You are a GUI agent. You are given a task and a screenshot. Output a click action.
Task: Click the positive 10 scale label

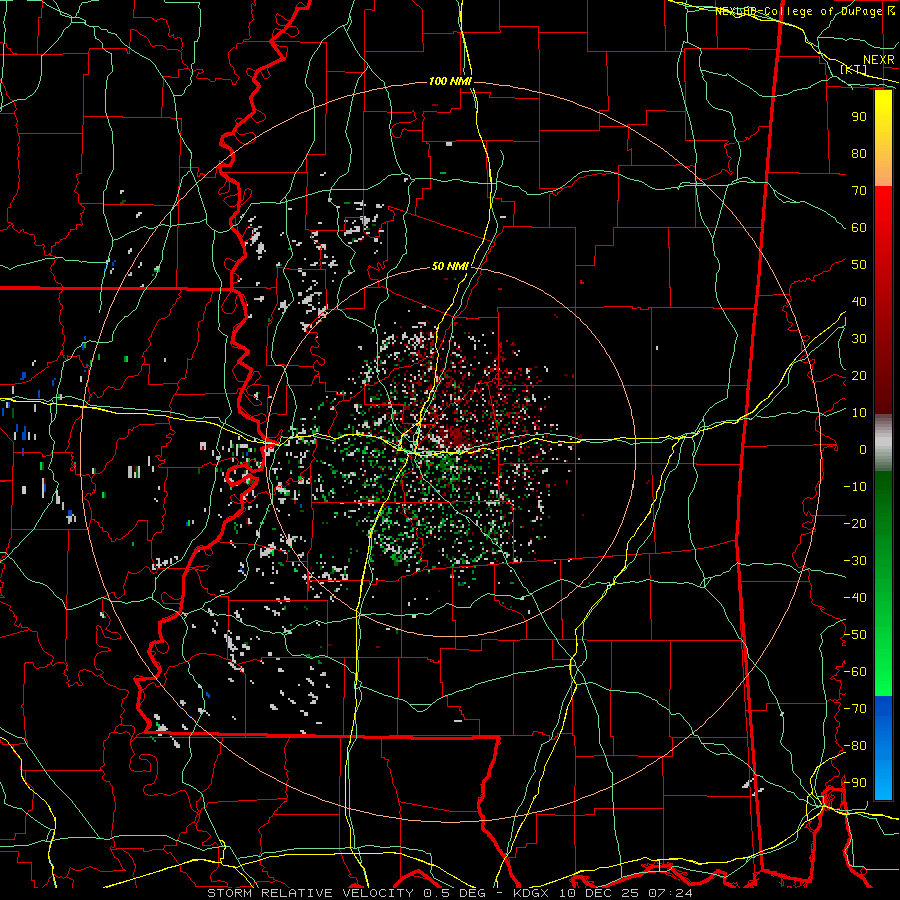click(859, 413)
